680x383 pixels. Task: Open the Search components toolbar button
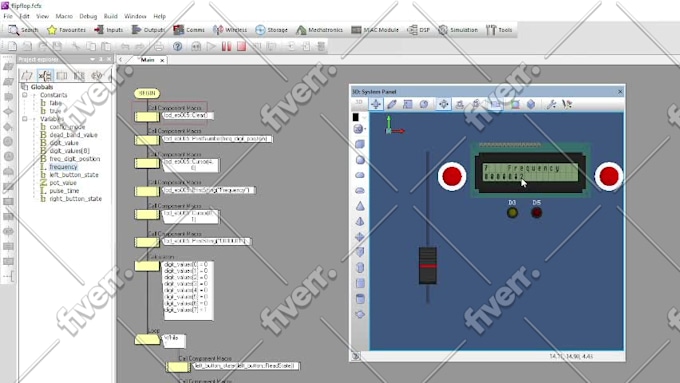(x=23, y=29)
